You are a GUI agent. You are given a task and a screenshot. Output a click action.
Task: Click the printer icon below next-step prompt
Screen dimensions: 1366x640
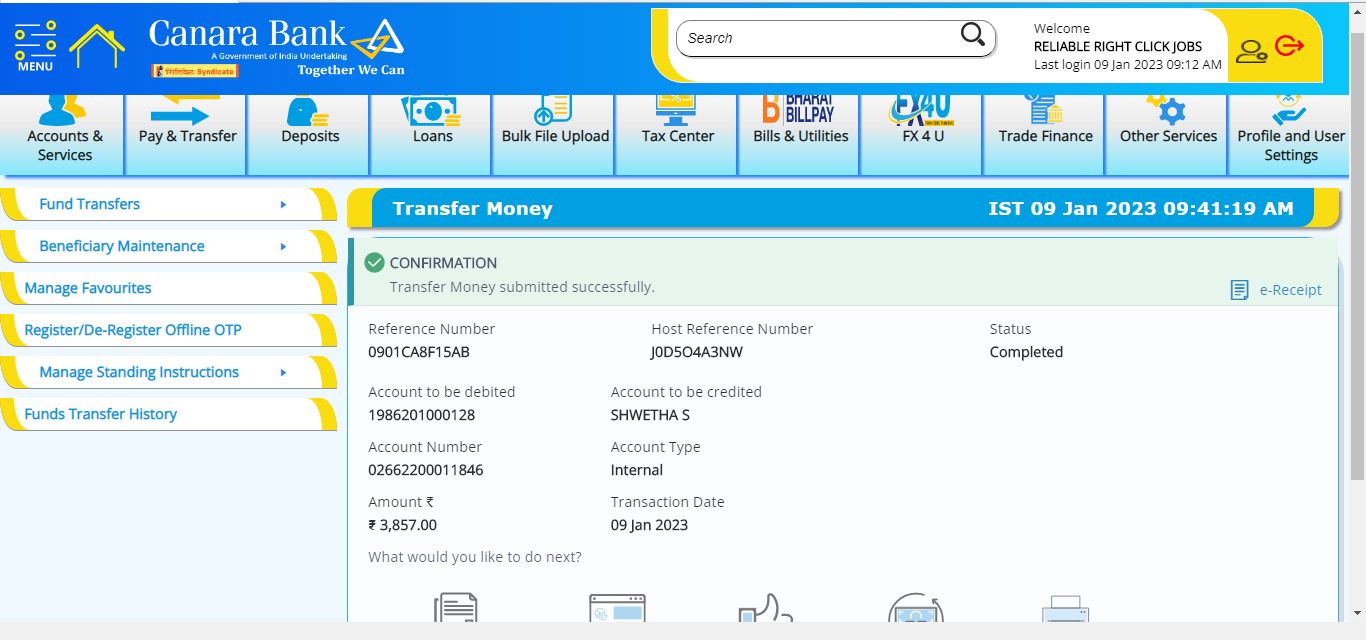[1065, 610]
